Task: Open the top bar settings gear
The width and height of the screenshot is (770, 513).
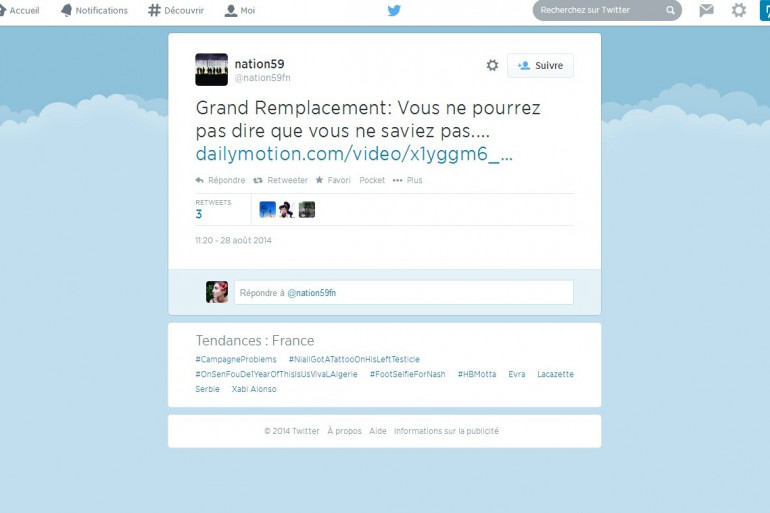Action: point(739,10)
